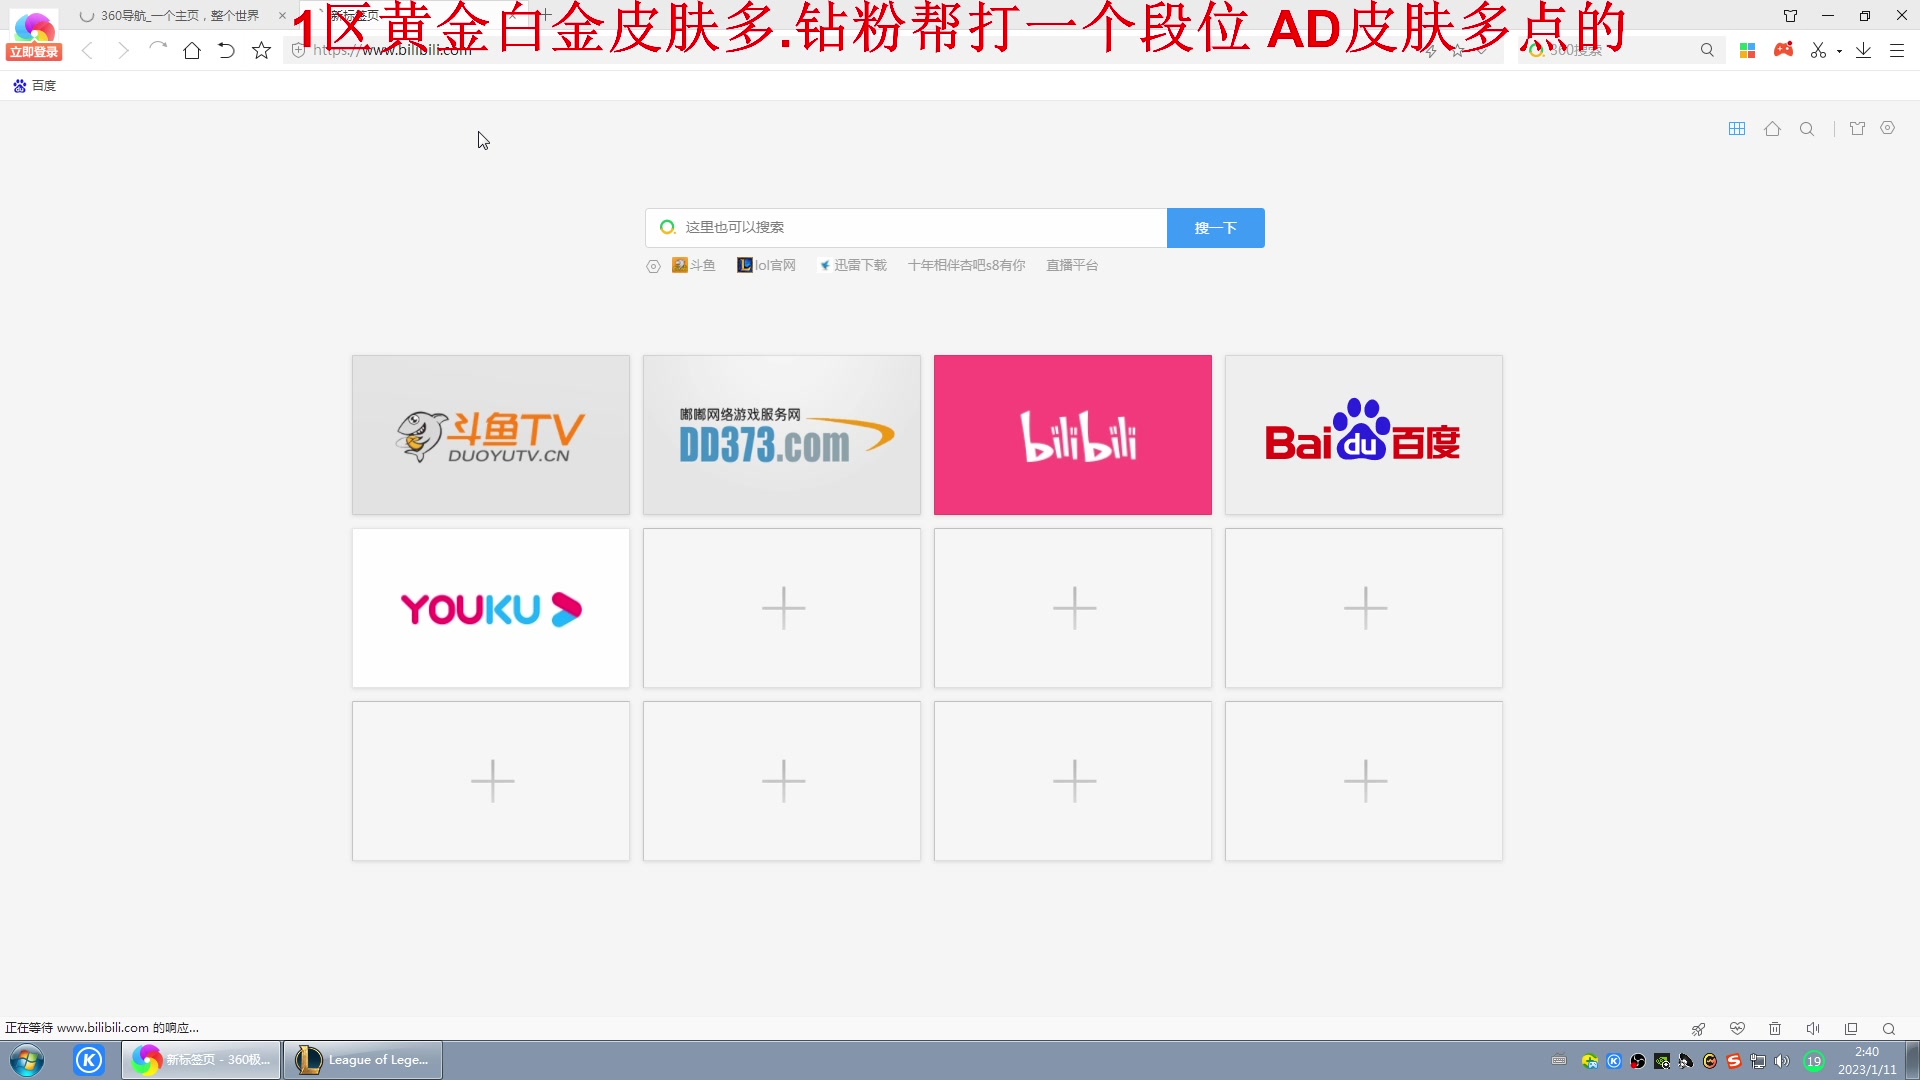1920x1080 pixels.
Task: Click the undo closed tab icon
Action: (x=226, y=50)
